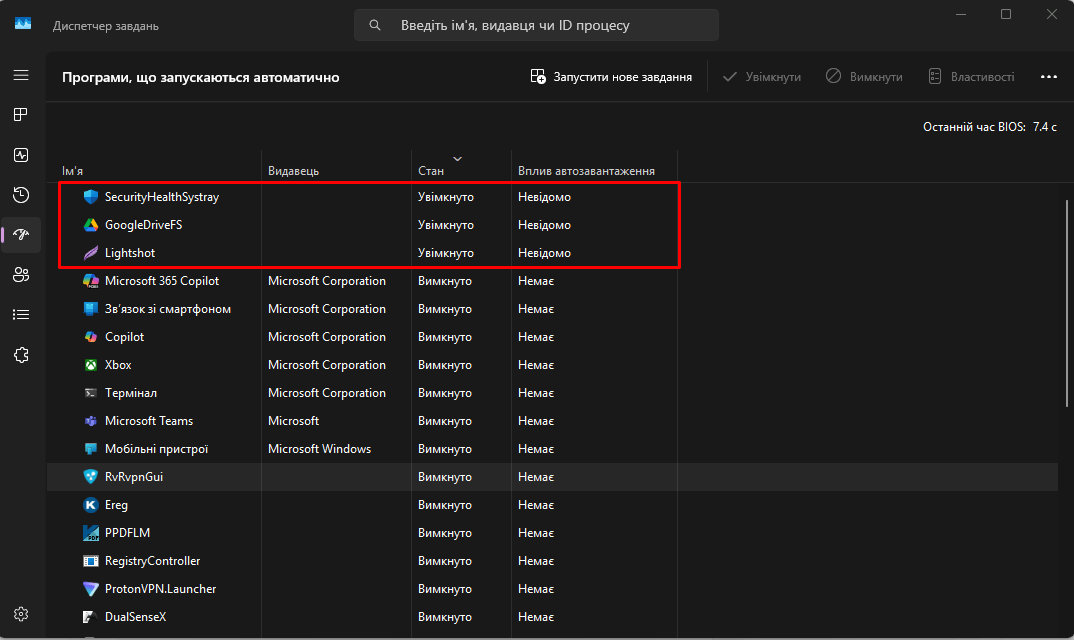The image size is (1074, 640).
Task: Open the Processes page icon
Action: [21, 114]
